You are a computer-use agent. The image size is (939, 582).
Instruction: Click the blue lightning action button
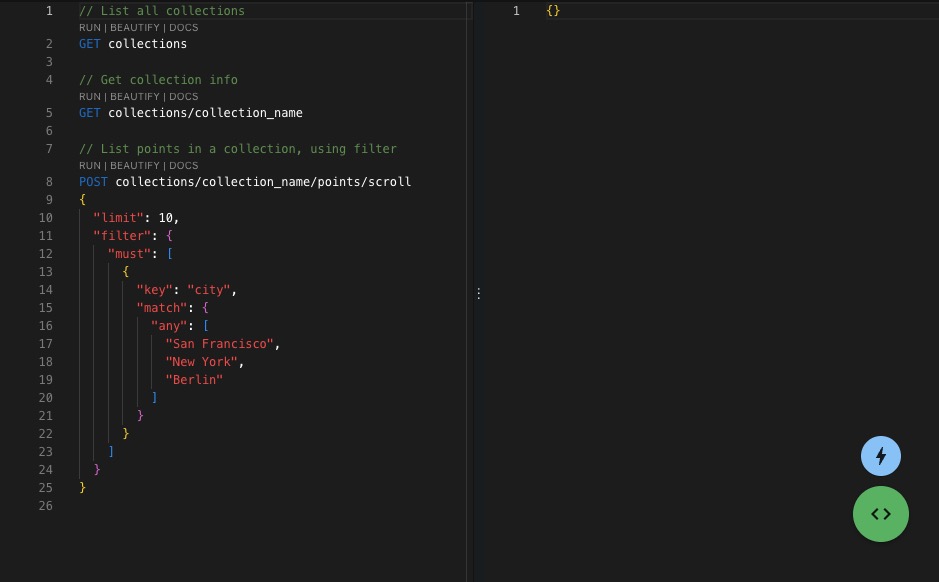(880, 455)
